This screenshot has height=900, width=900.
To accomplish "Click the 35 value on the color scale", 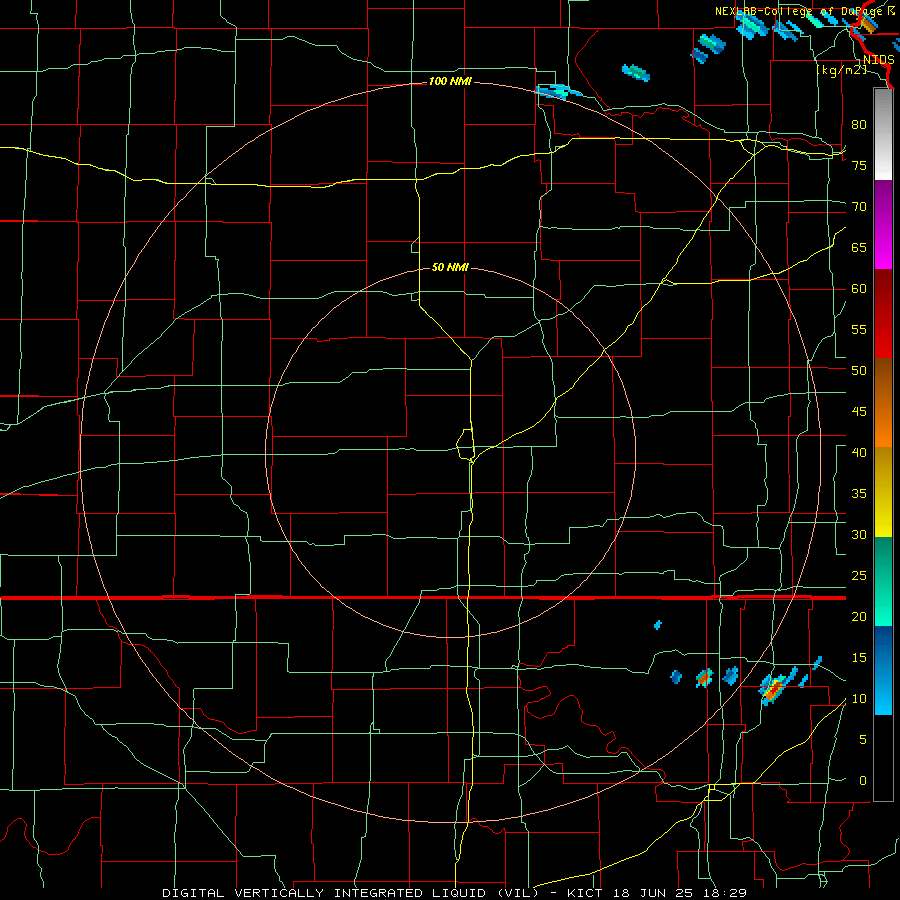I will pyautogui.click(x=859, y=494).
